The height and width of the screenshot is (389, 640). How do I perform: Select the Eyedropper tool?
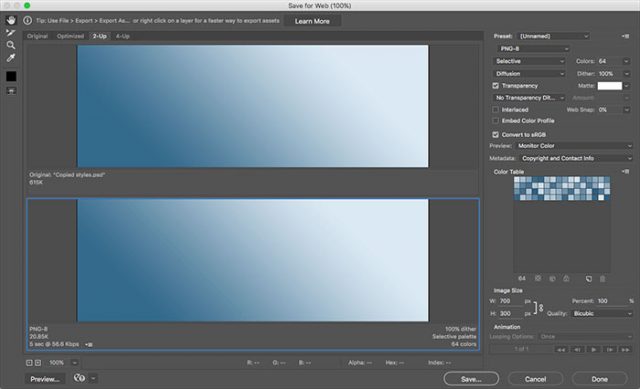point(11,58)
